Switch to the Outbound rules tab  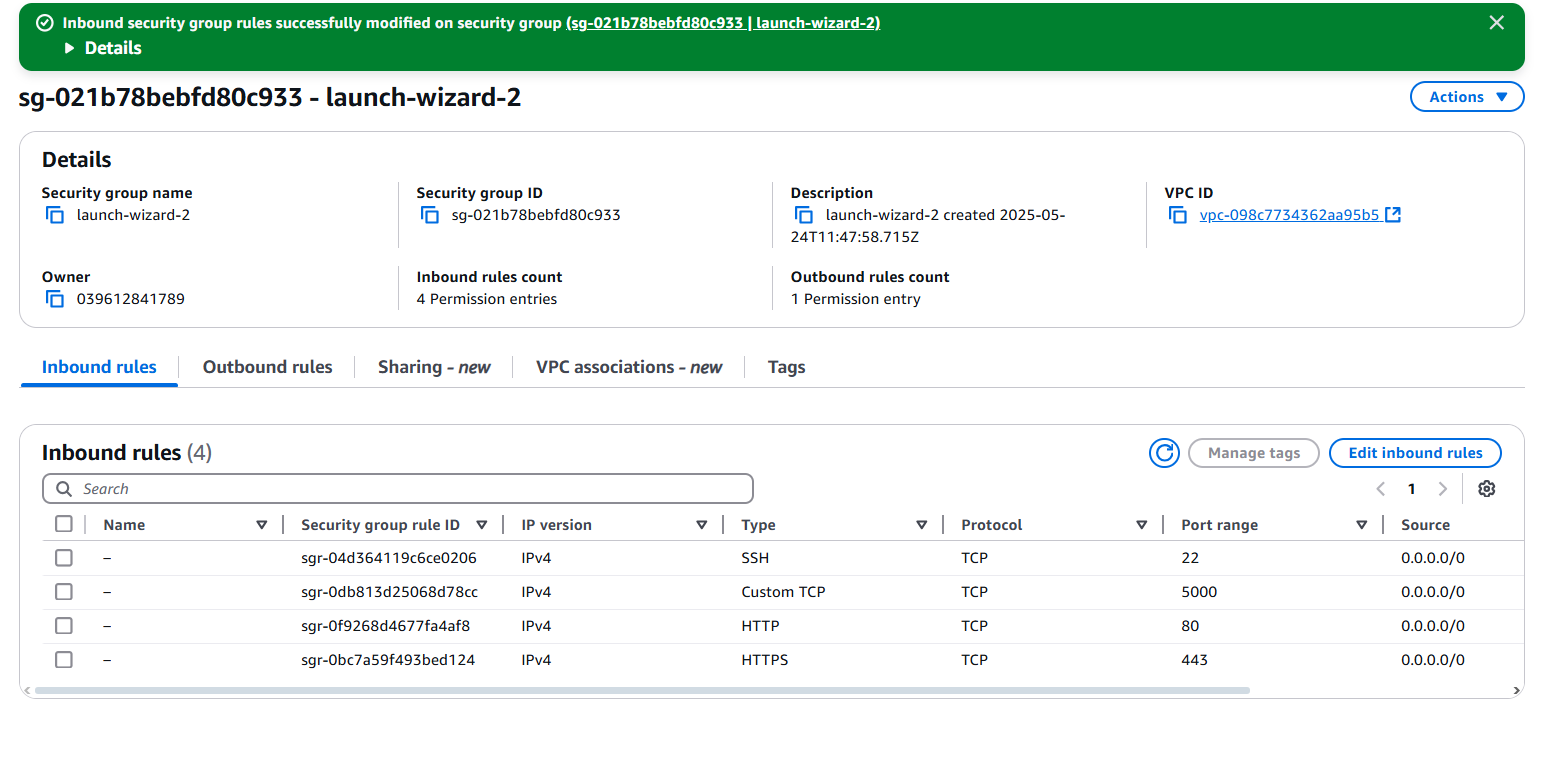tap(267, 367)
